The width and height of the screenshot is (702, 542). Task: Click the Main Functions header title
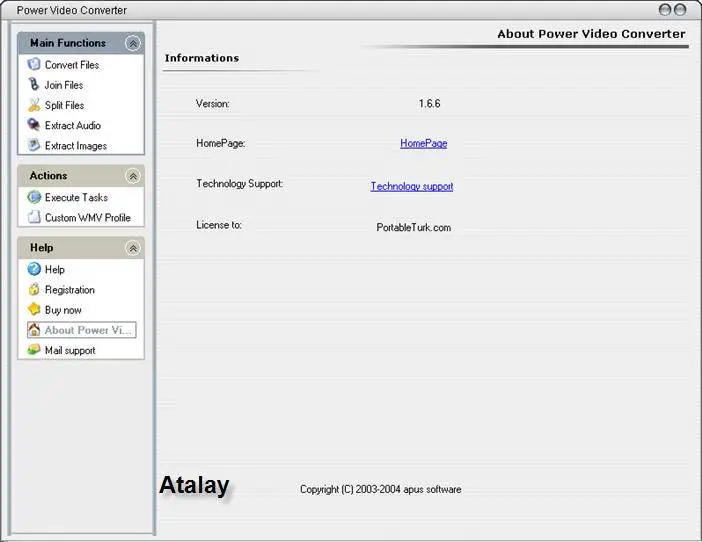point(68,43)
